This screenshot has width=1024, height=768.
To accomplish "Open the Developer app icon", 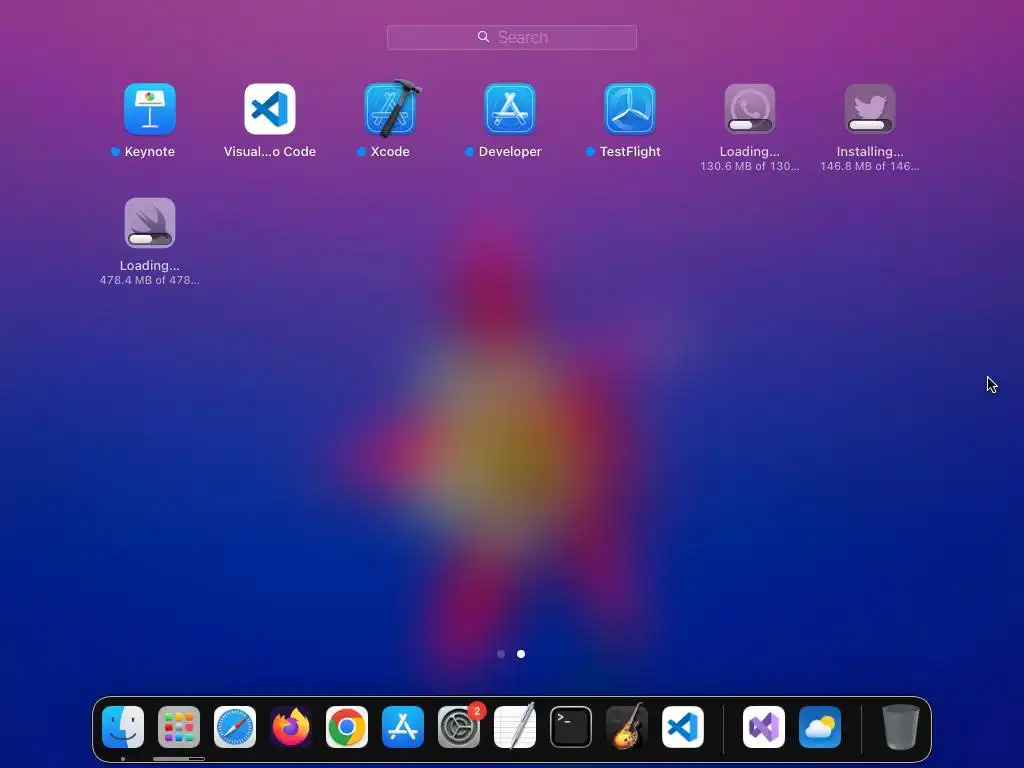I will pos(510,108).
